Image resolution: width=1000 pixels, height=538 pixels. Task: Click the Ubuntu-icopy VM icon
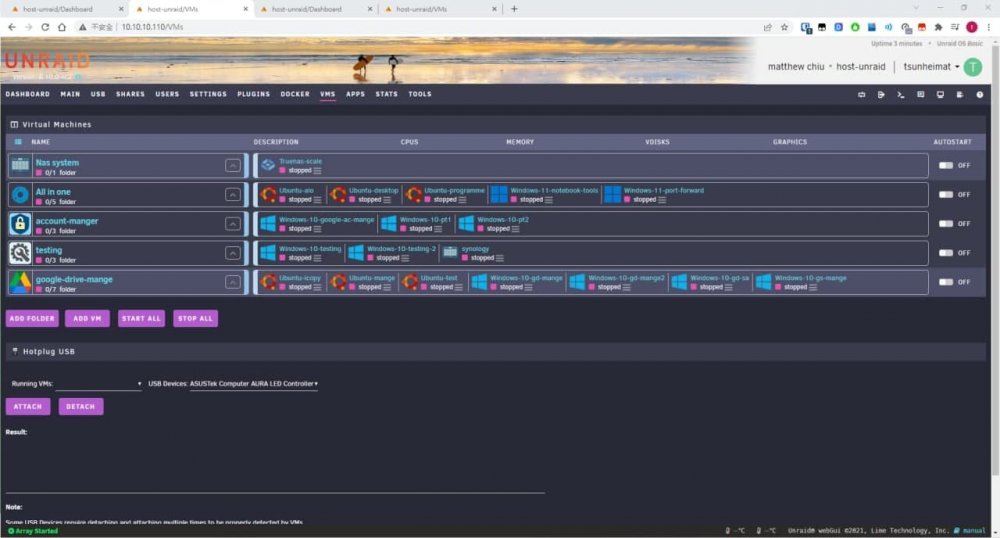[x=268, y=282]
